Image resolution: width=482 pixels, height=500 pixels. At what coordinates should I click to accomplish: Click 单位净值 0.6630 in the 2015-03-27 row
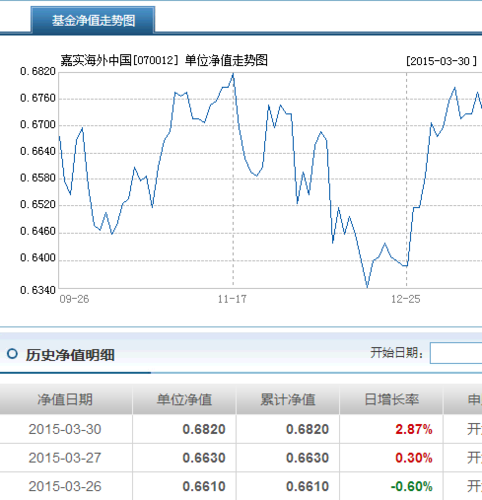[x=204, y=458]
